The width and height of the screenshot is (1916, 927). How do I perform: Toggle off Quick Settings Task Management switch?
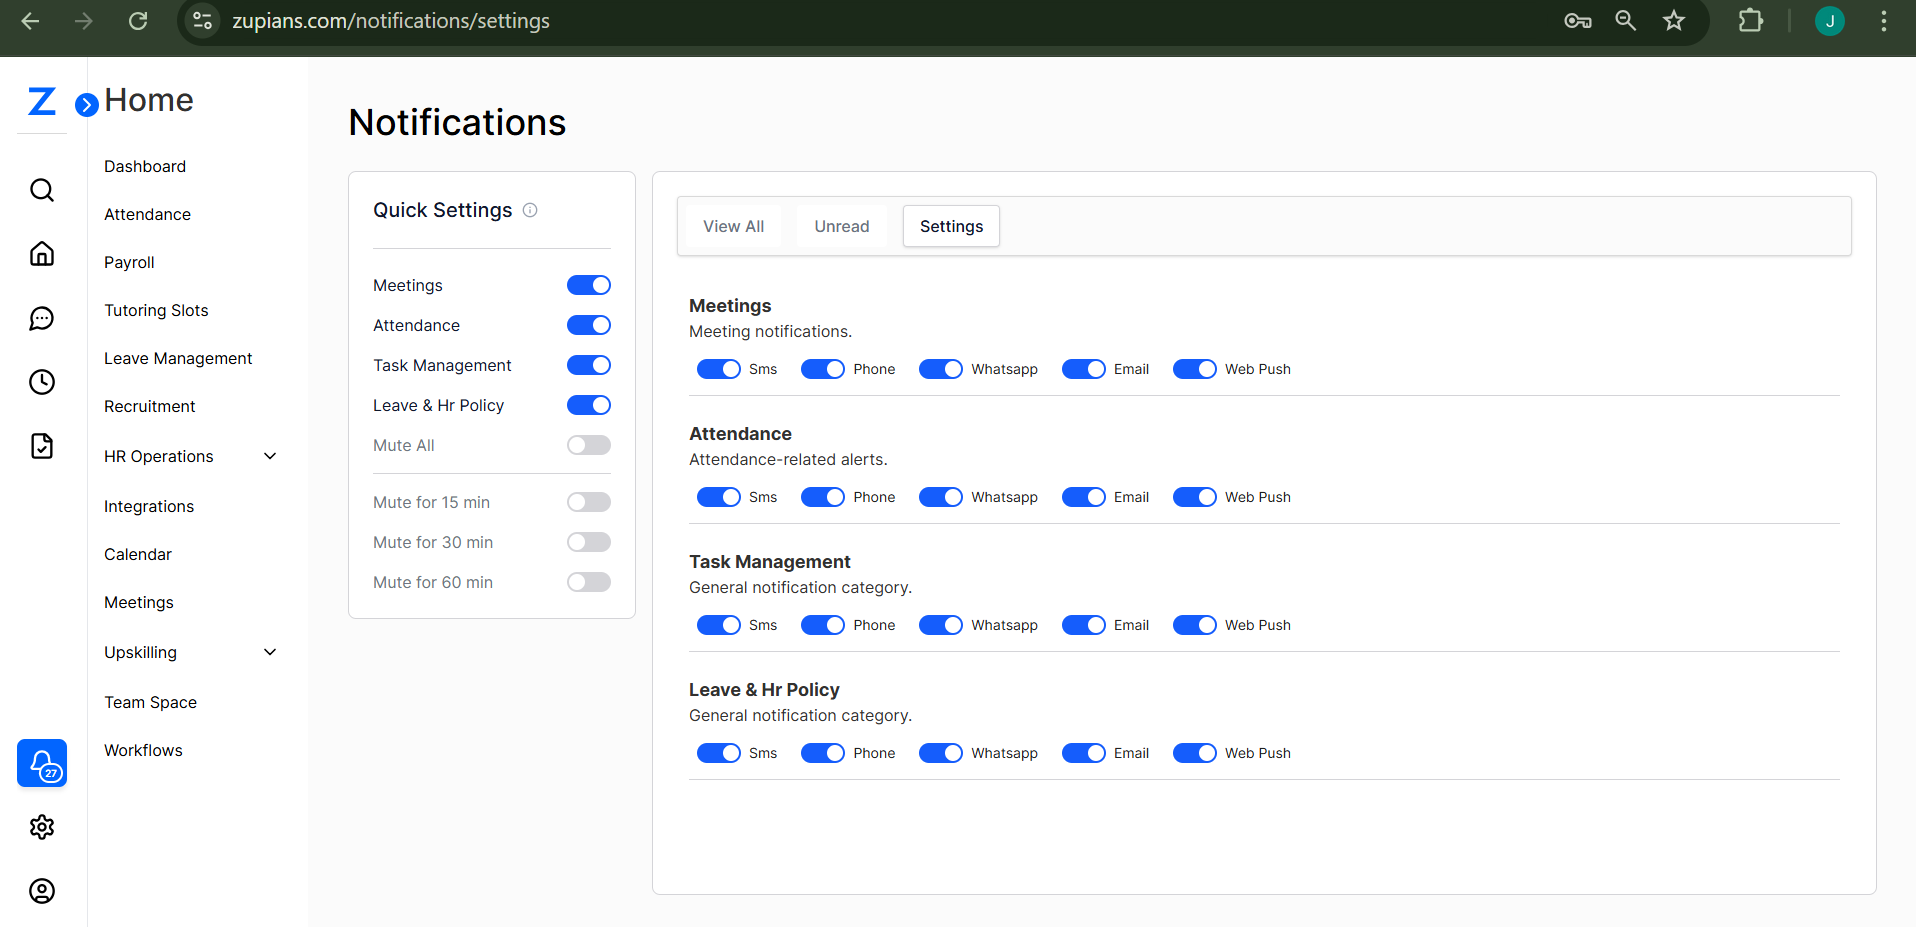[x=588, y=365]
